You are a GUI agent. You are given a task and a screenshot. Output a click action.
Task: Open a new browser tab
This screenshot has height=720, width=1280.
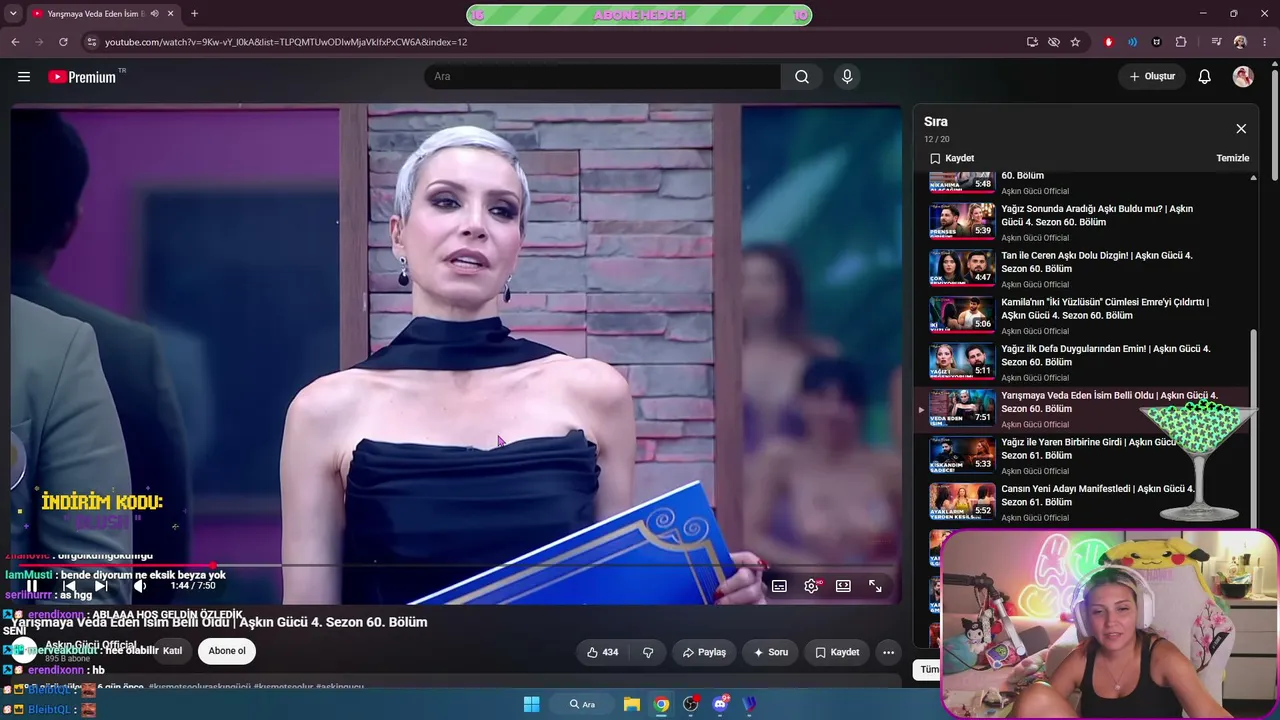(x=194, y=14)
